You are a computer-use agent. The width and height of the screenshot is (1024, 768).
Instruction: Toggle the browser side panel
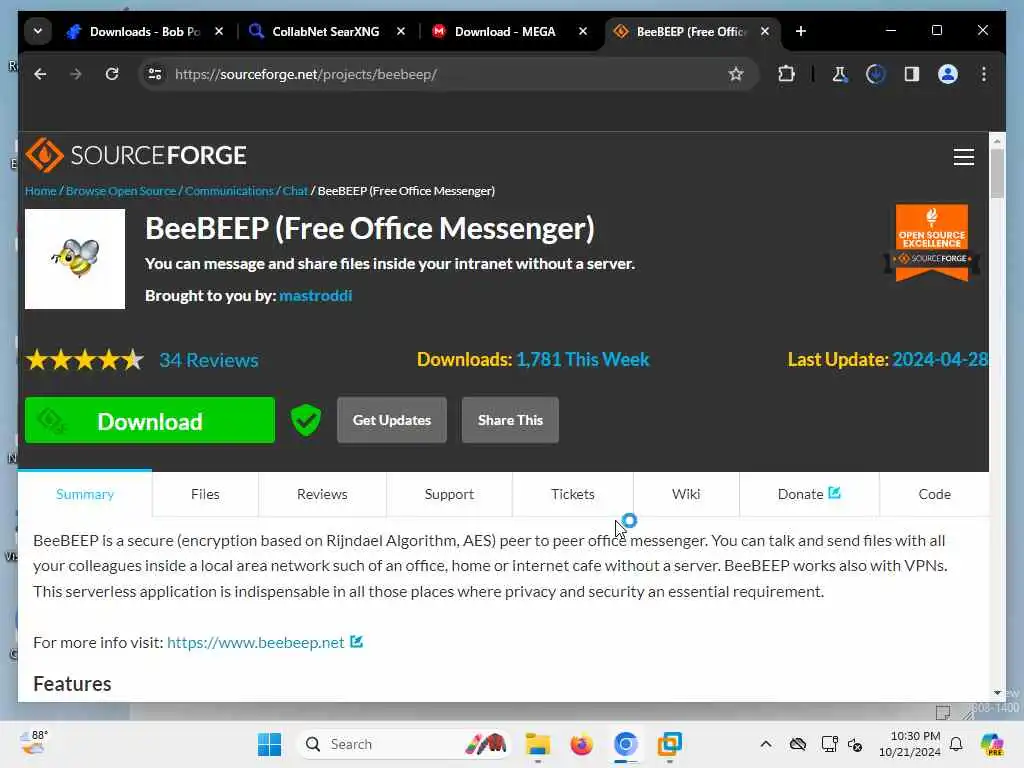click(x=912, y=74)
